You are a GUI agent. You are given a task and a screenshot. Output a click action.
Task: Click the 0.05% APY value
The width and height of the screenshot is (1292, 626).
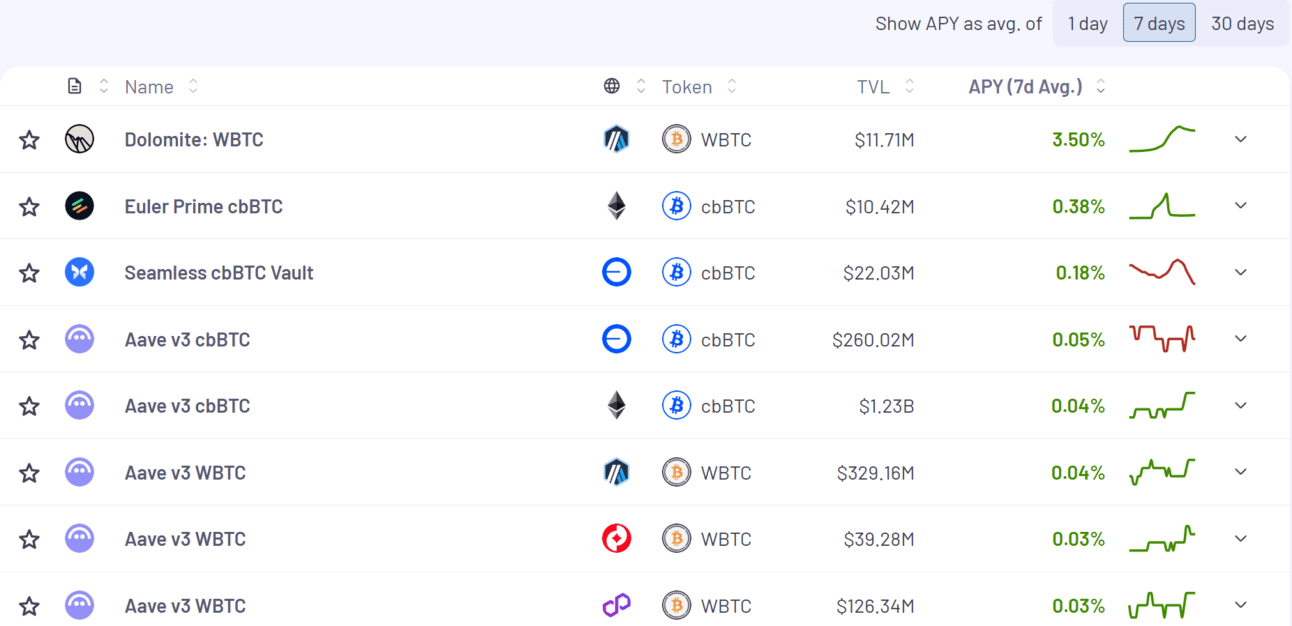click(x=1078, y=340)
